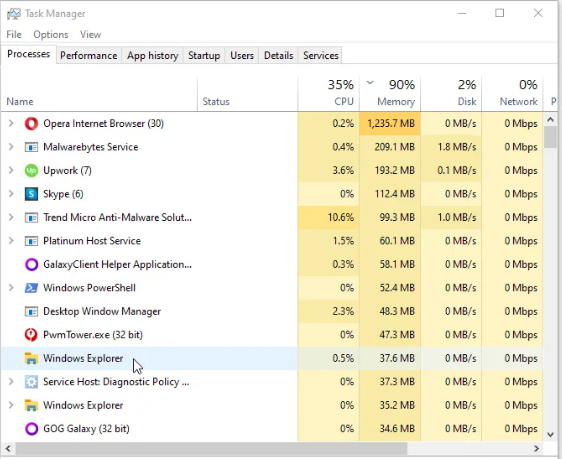Switch to the Users tab

click(242, 56)
